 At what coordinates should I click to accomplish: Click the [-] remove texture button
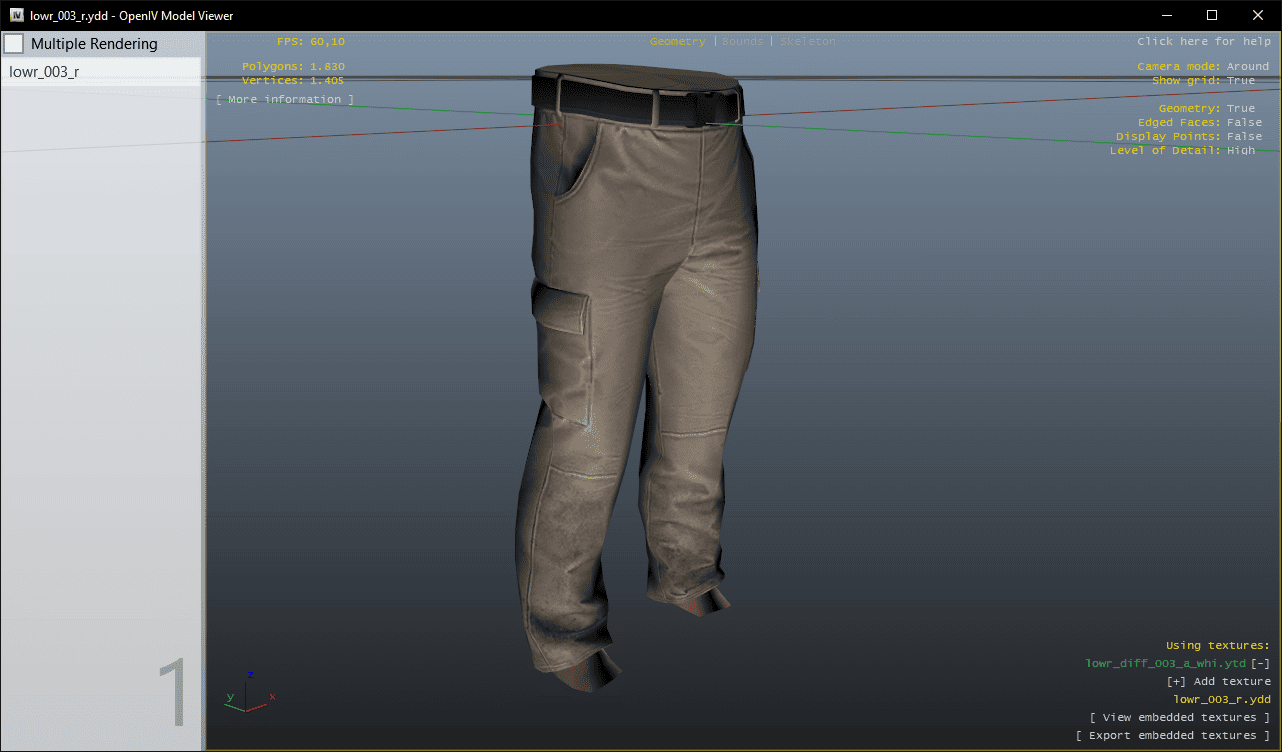tap(1261, 664)
